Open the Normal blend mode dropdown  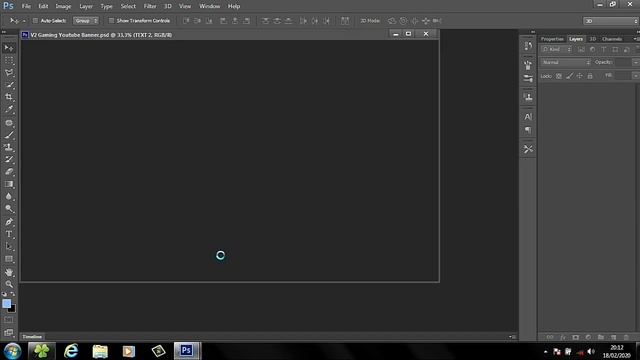(566, 62)
